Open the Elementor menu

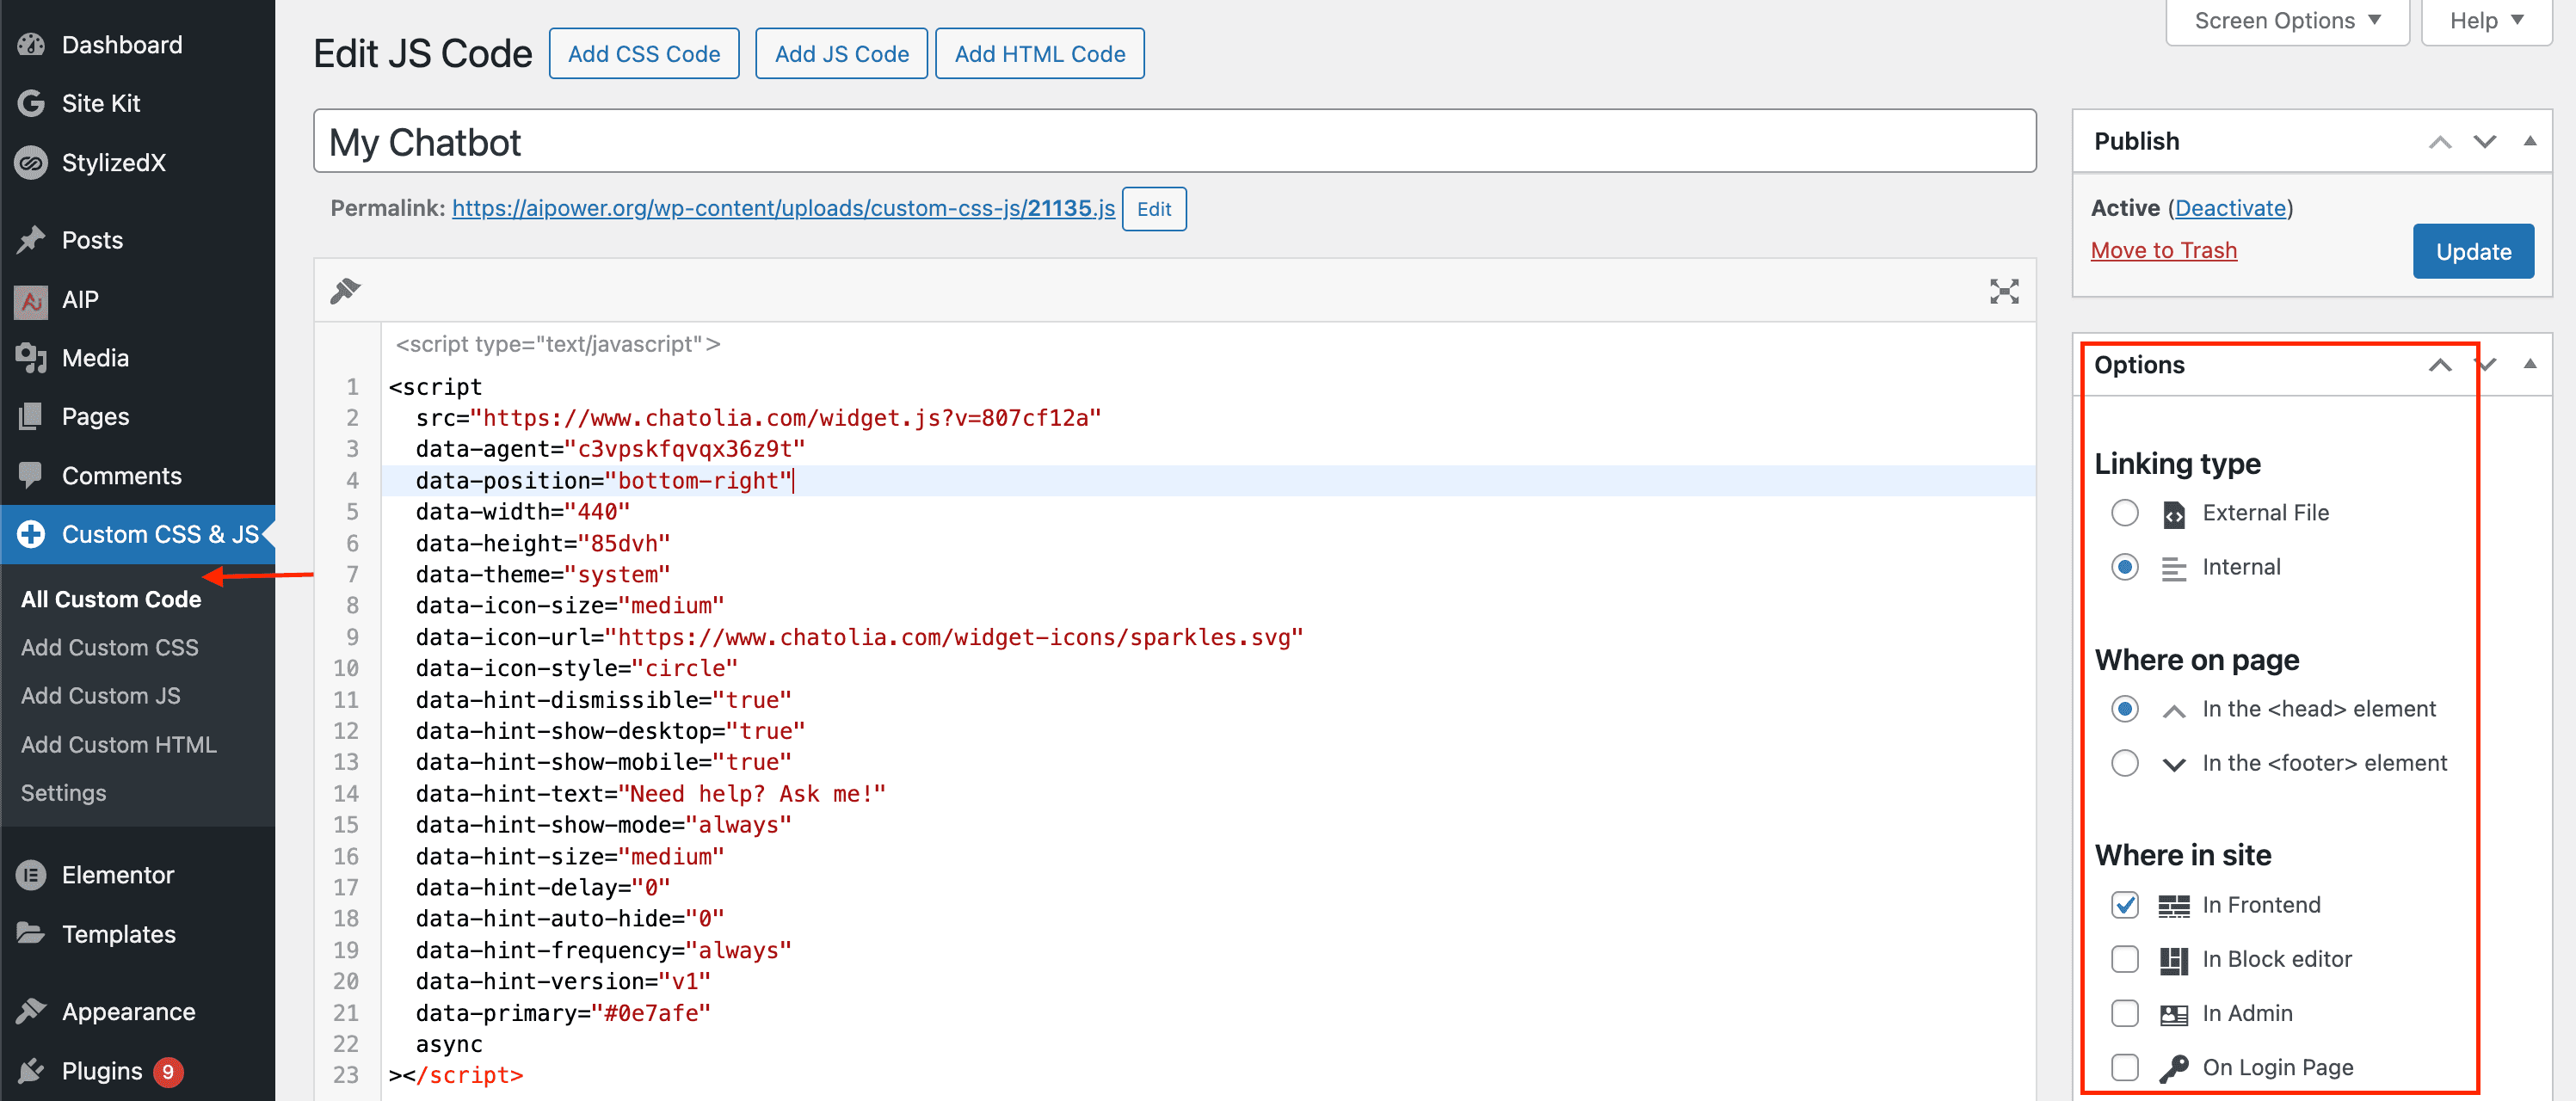117,874
